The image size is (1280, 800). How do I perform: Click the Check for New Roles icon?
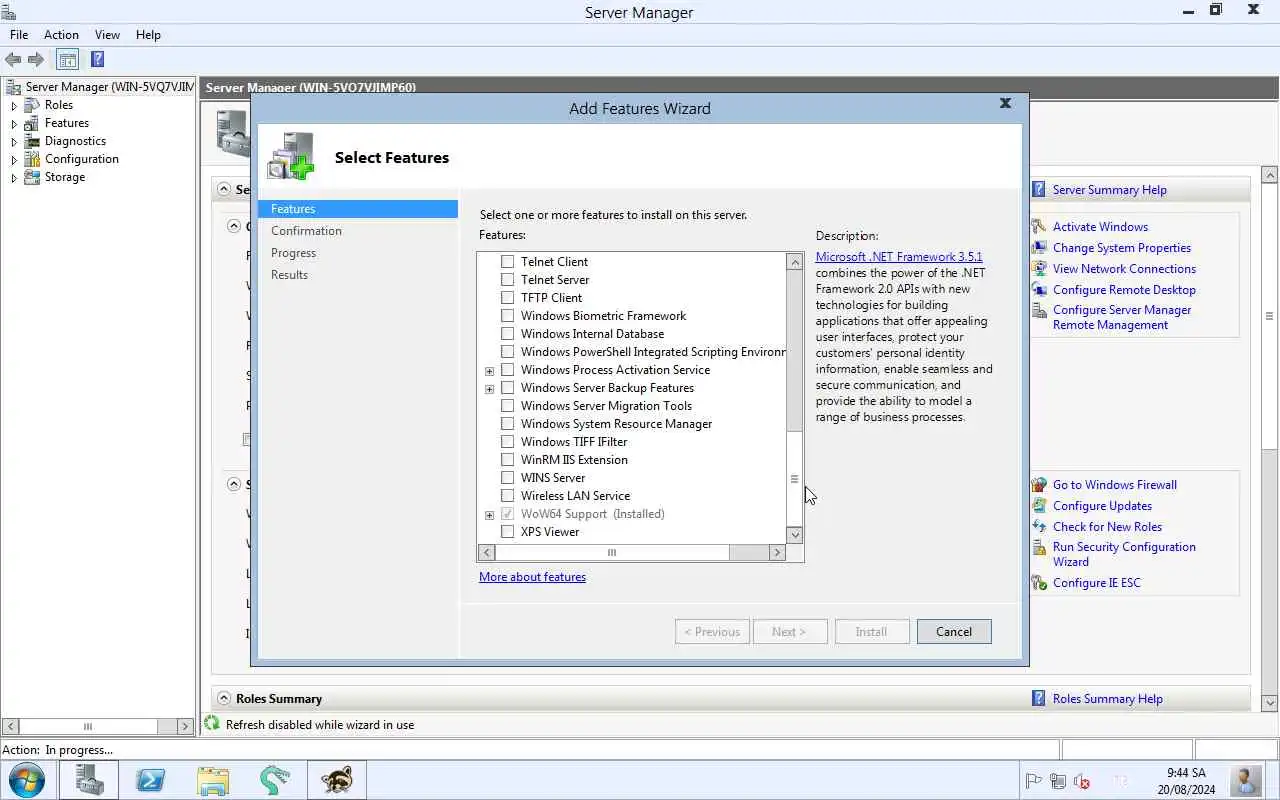point(1039,527)
